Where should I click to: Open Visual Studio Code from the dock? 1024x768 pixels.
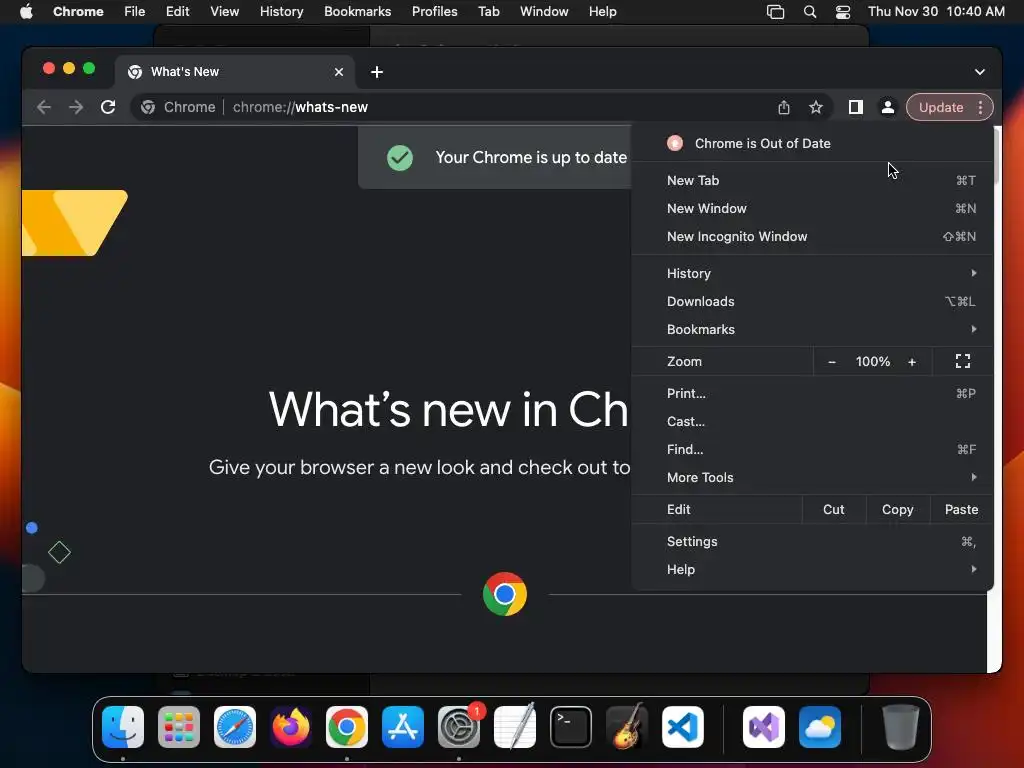[x=683, y=727]
